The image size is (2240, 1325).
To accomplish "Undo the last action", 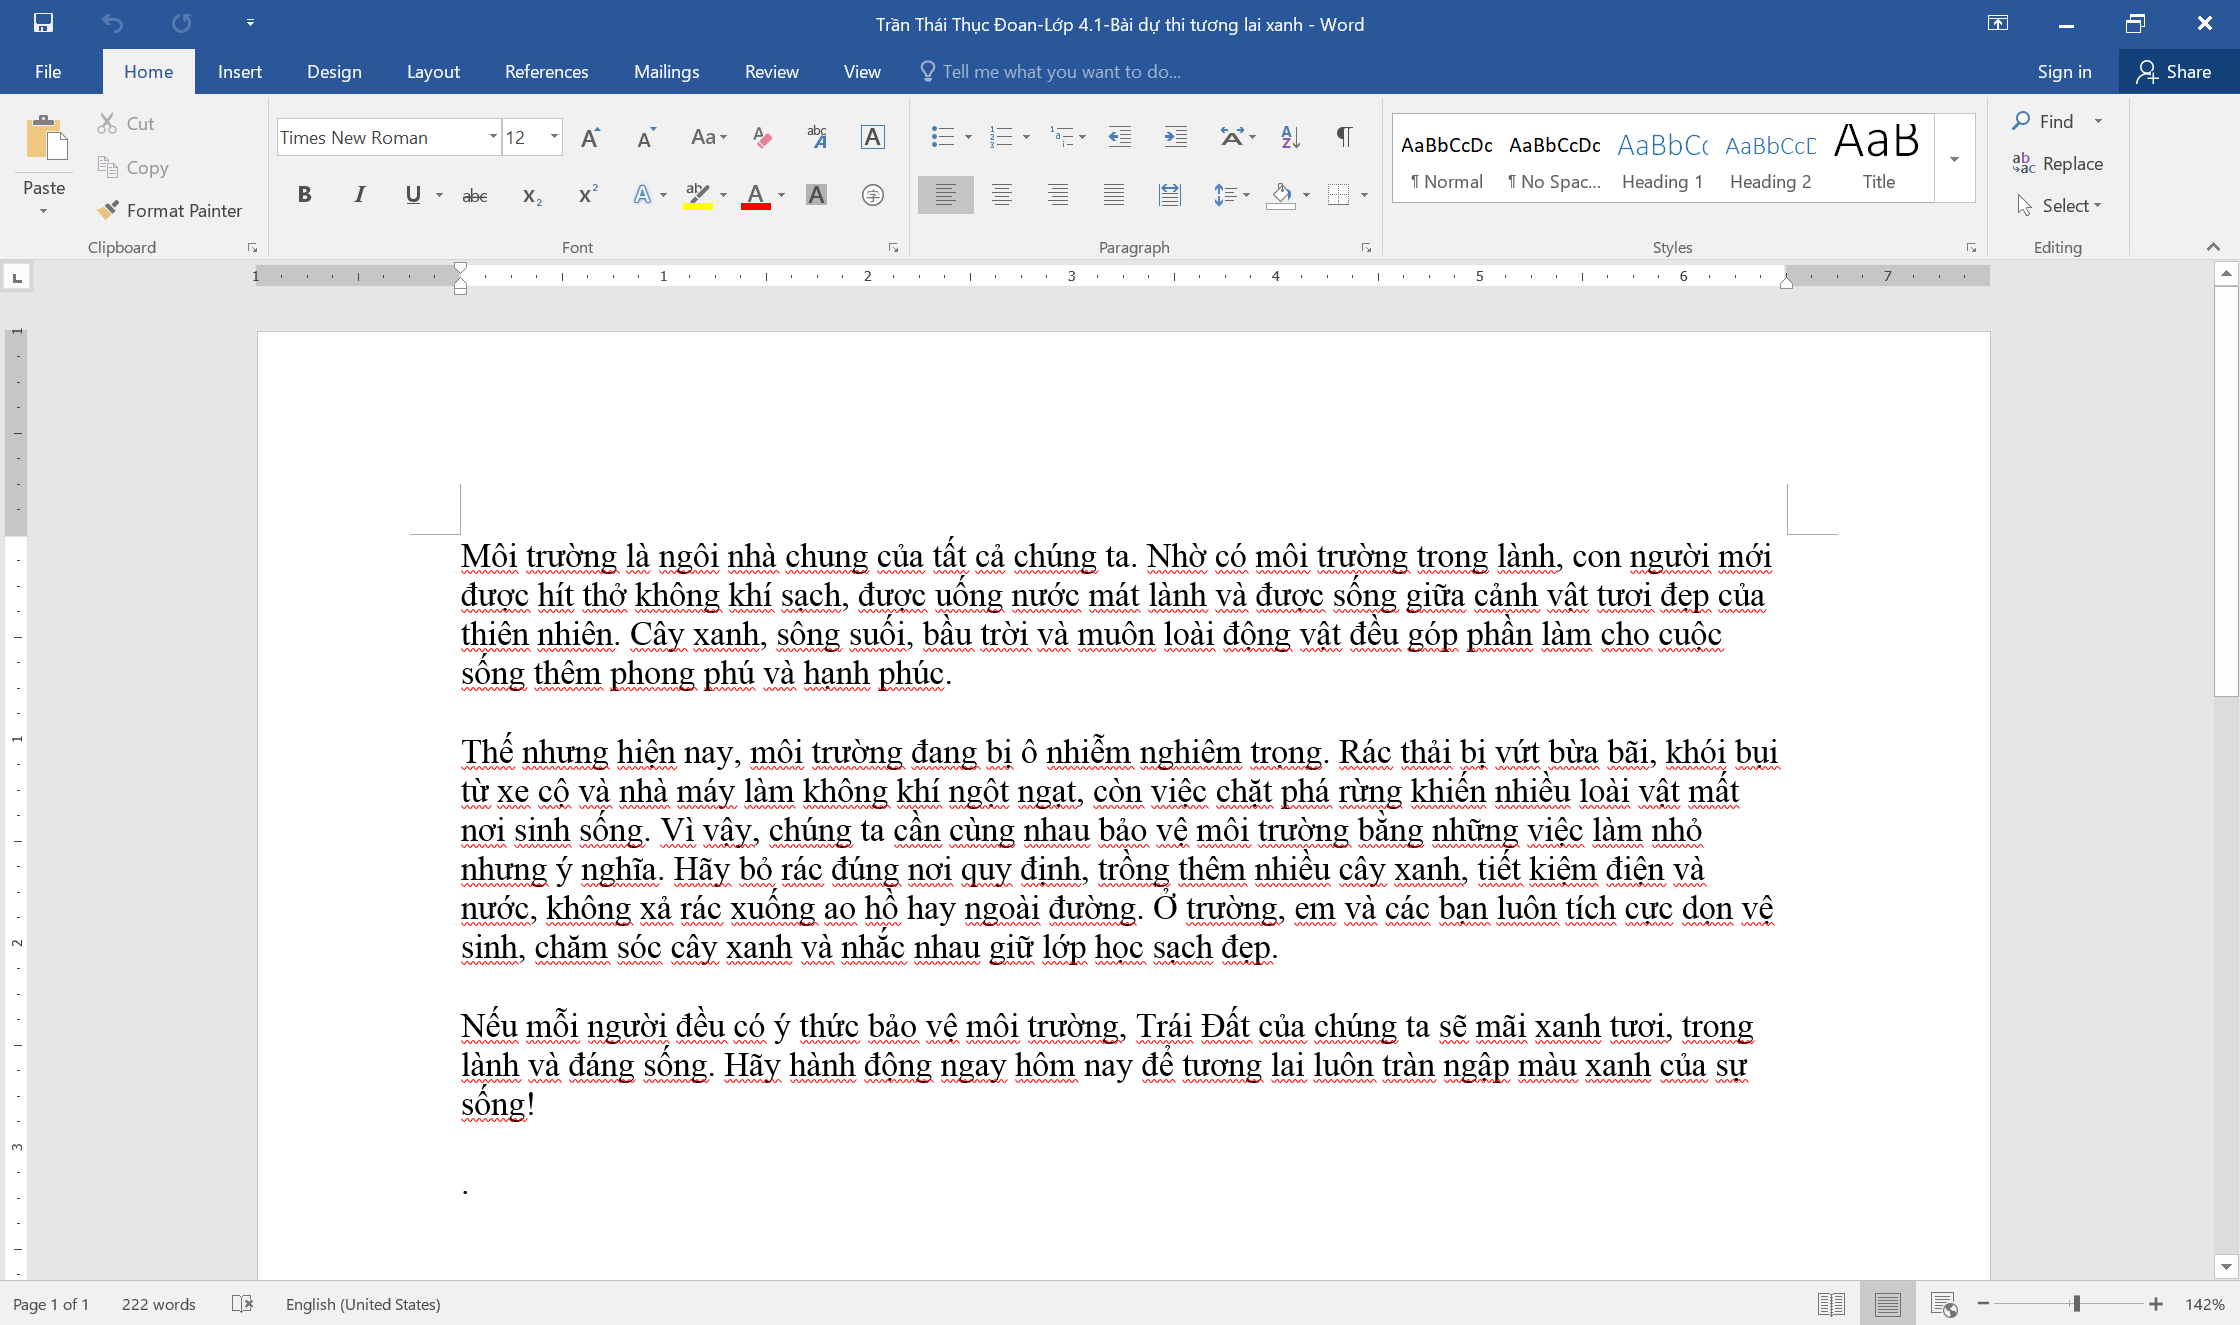I will [112, 23].
